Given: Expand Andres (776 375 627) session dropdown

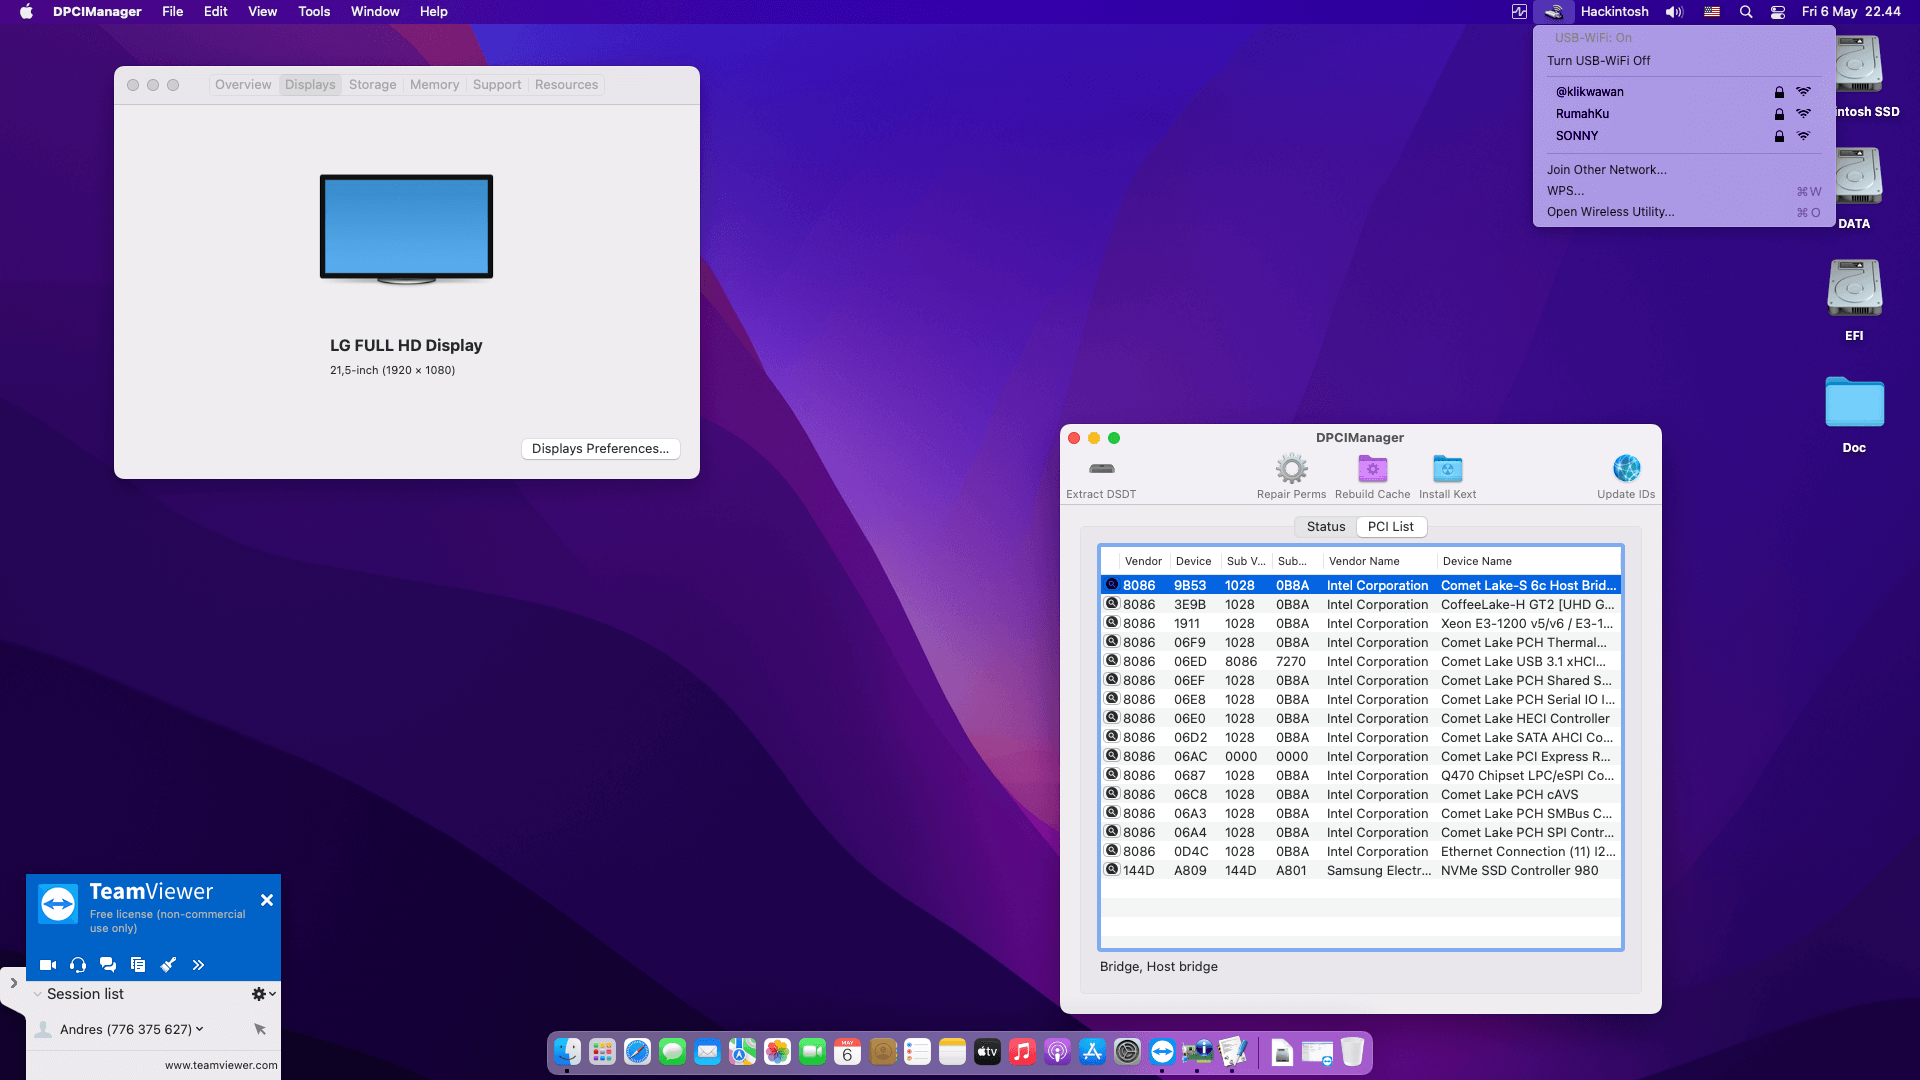Looking at the screenshot, I should point(200,1029).
